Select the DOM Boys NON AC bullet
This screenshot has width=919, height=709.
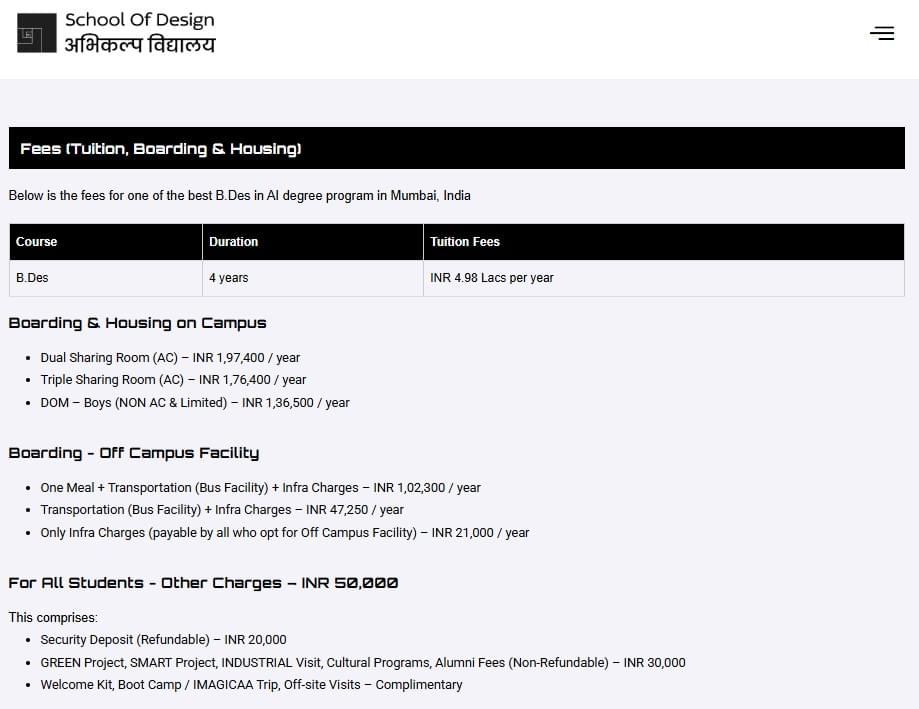(195, 402)
